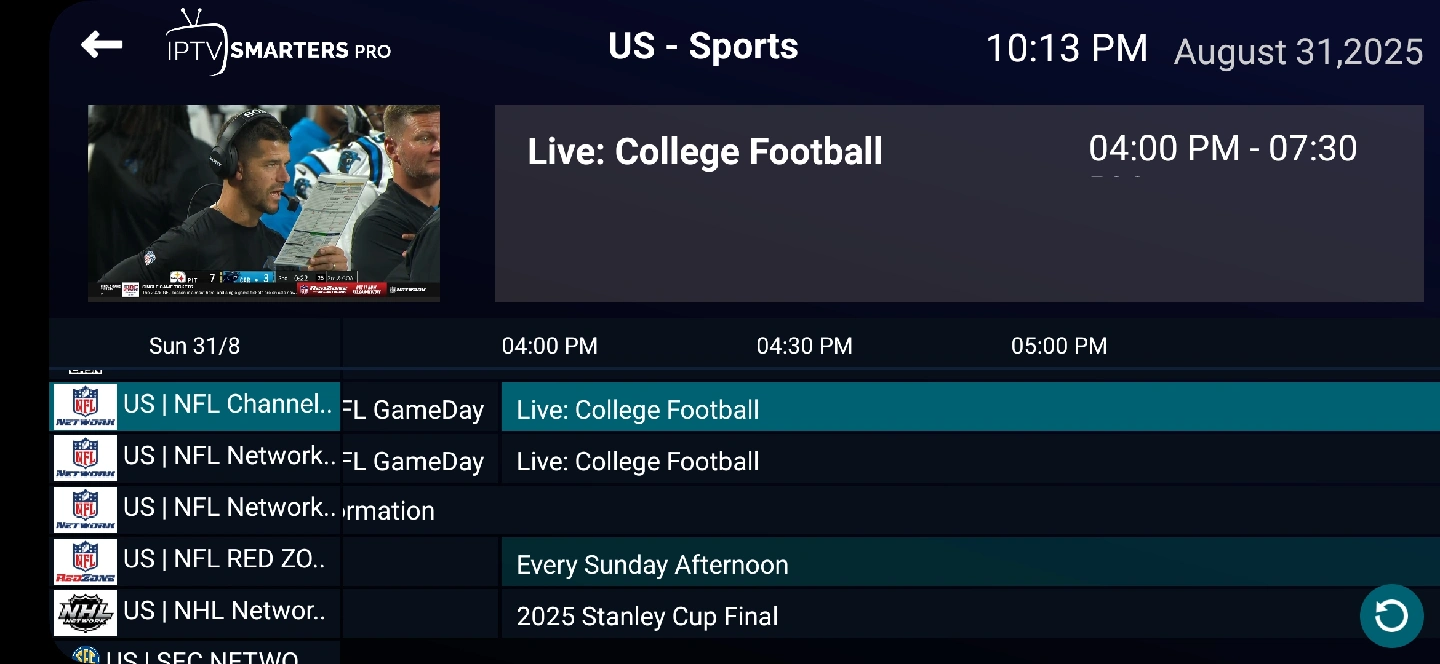Image resolution: width=1440 pixels, height=664 pixels.
Task: Select US | NHL Networ.. channel row
Action: (226, 611)
